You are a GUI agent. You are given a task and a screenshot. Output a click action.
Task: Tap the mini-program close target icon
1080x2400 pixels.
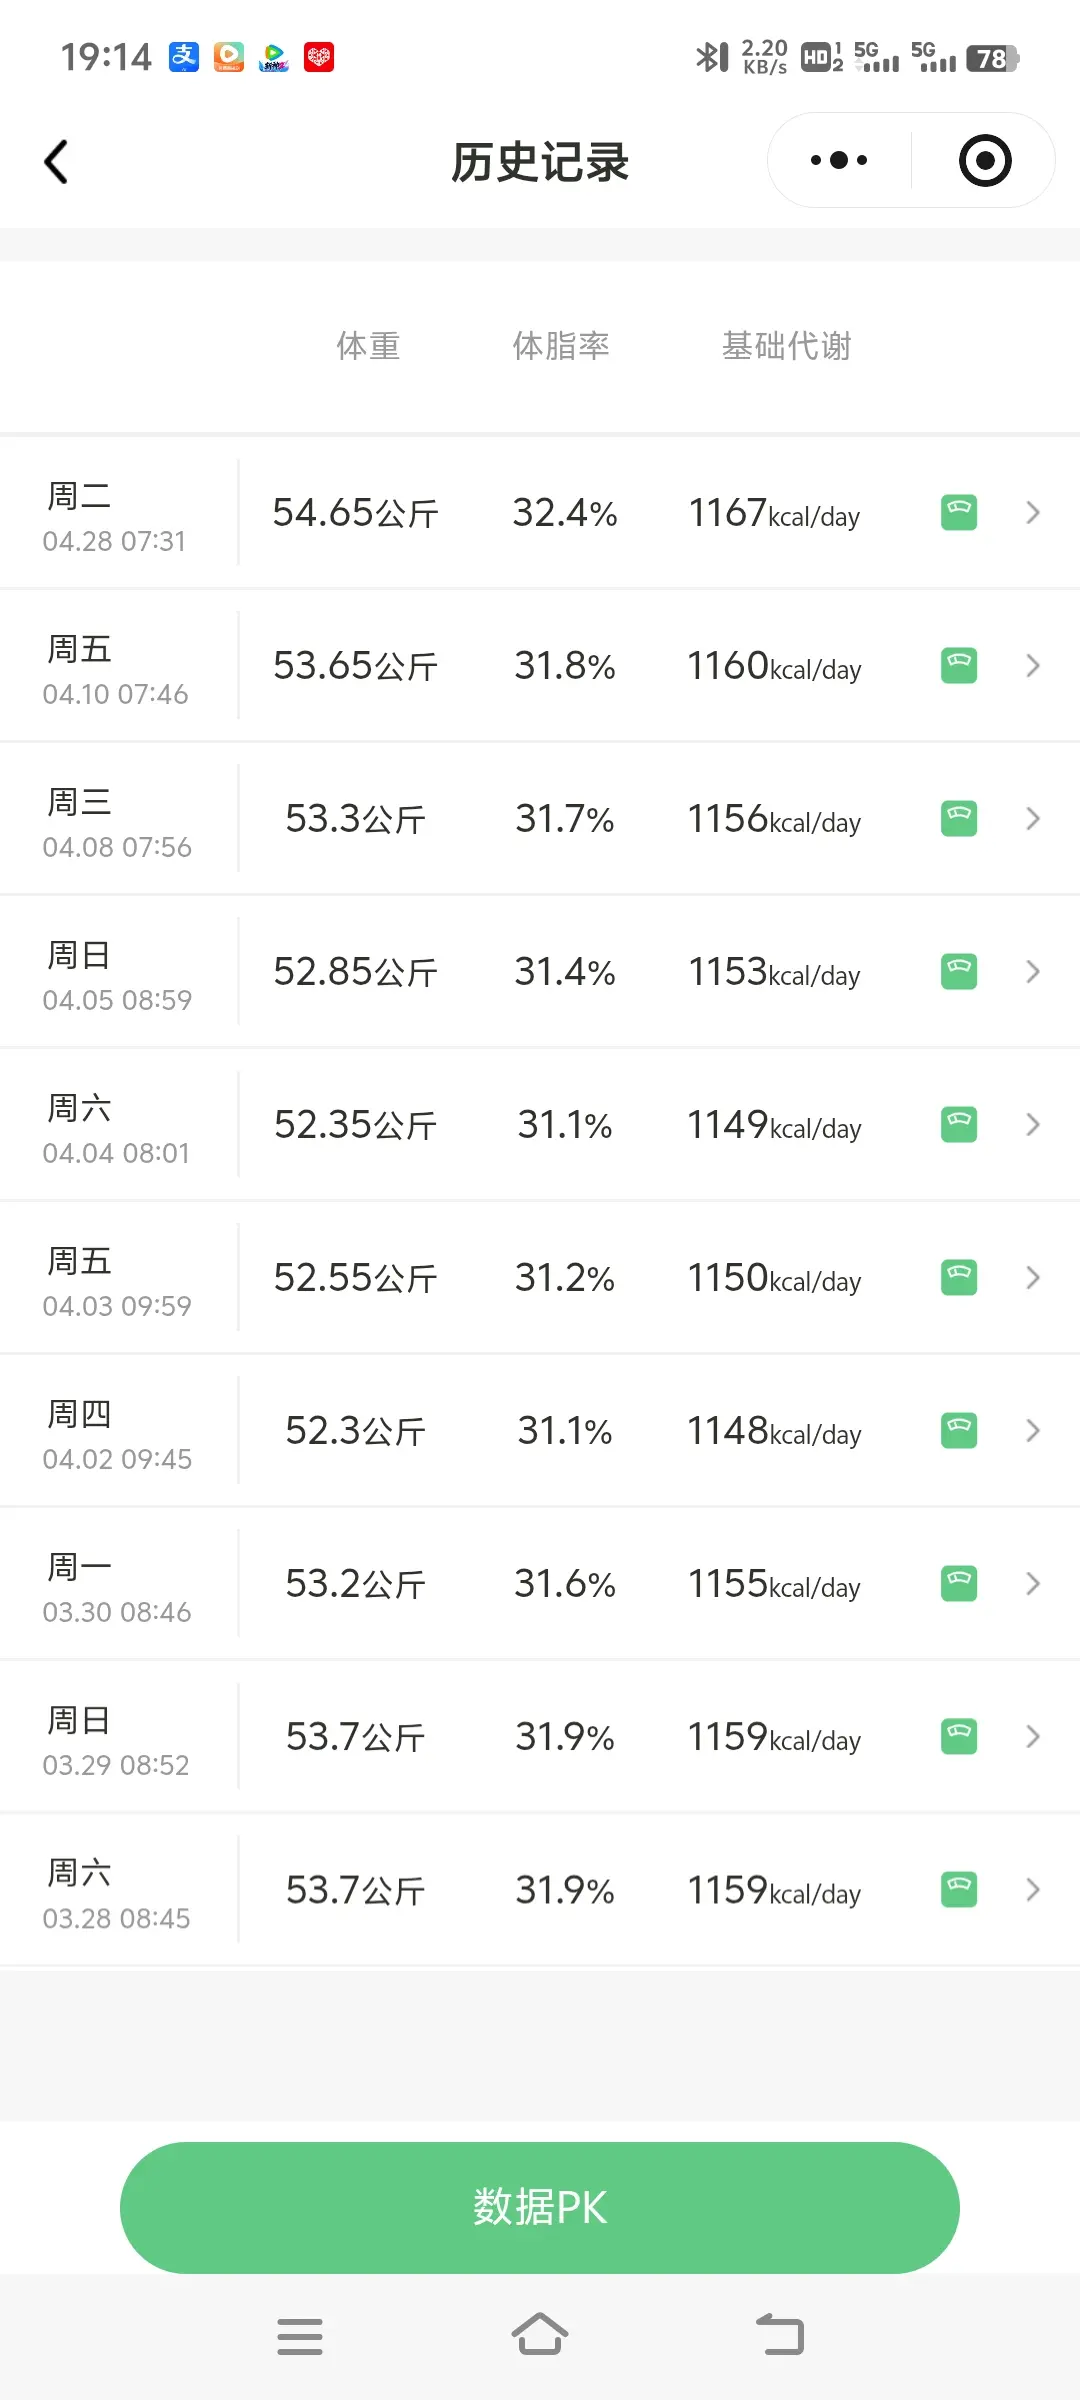[985, 160]
